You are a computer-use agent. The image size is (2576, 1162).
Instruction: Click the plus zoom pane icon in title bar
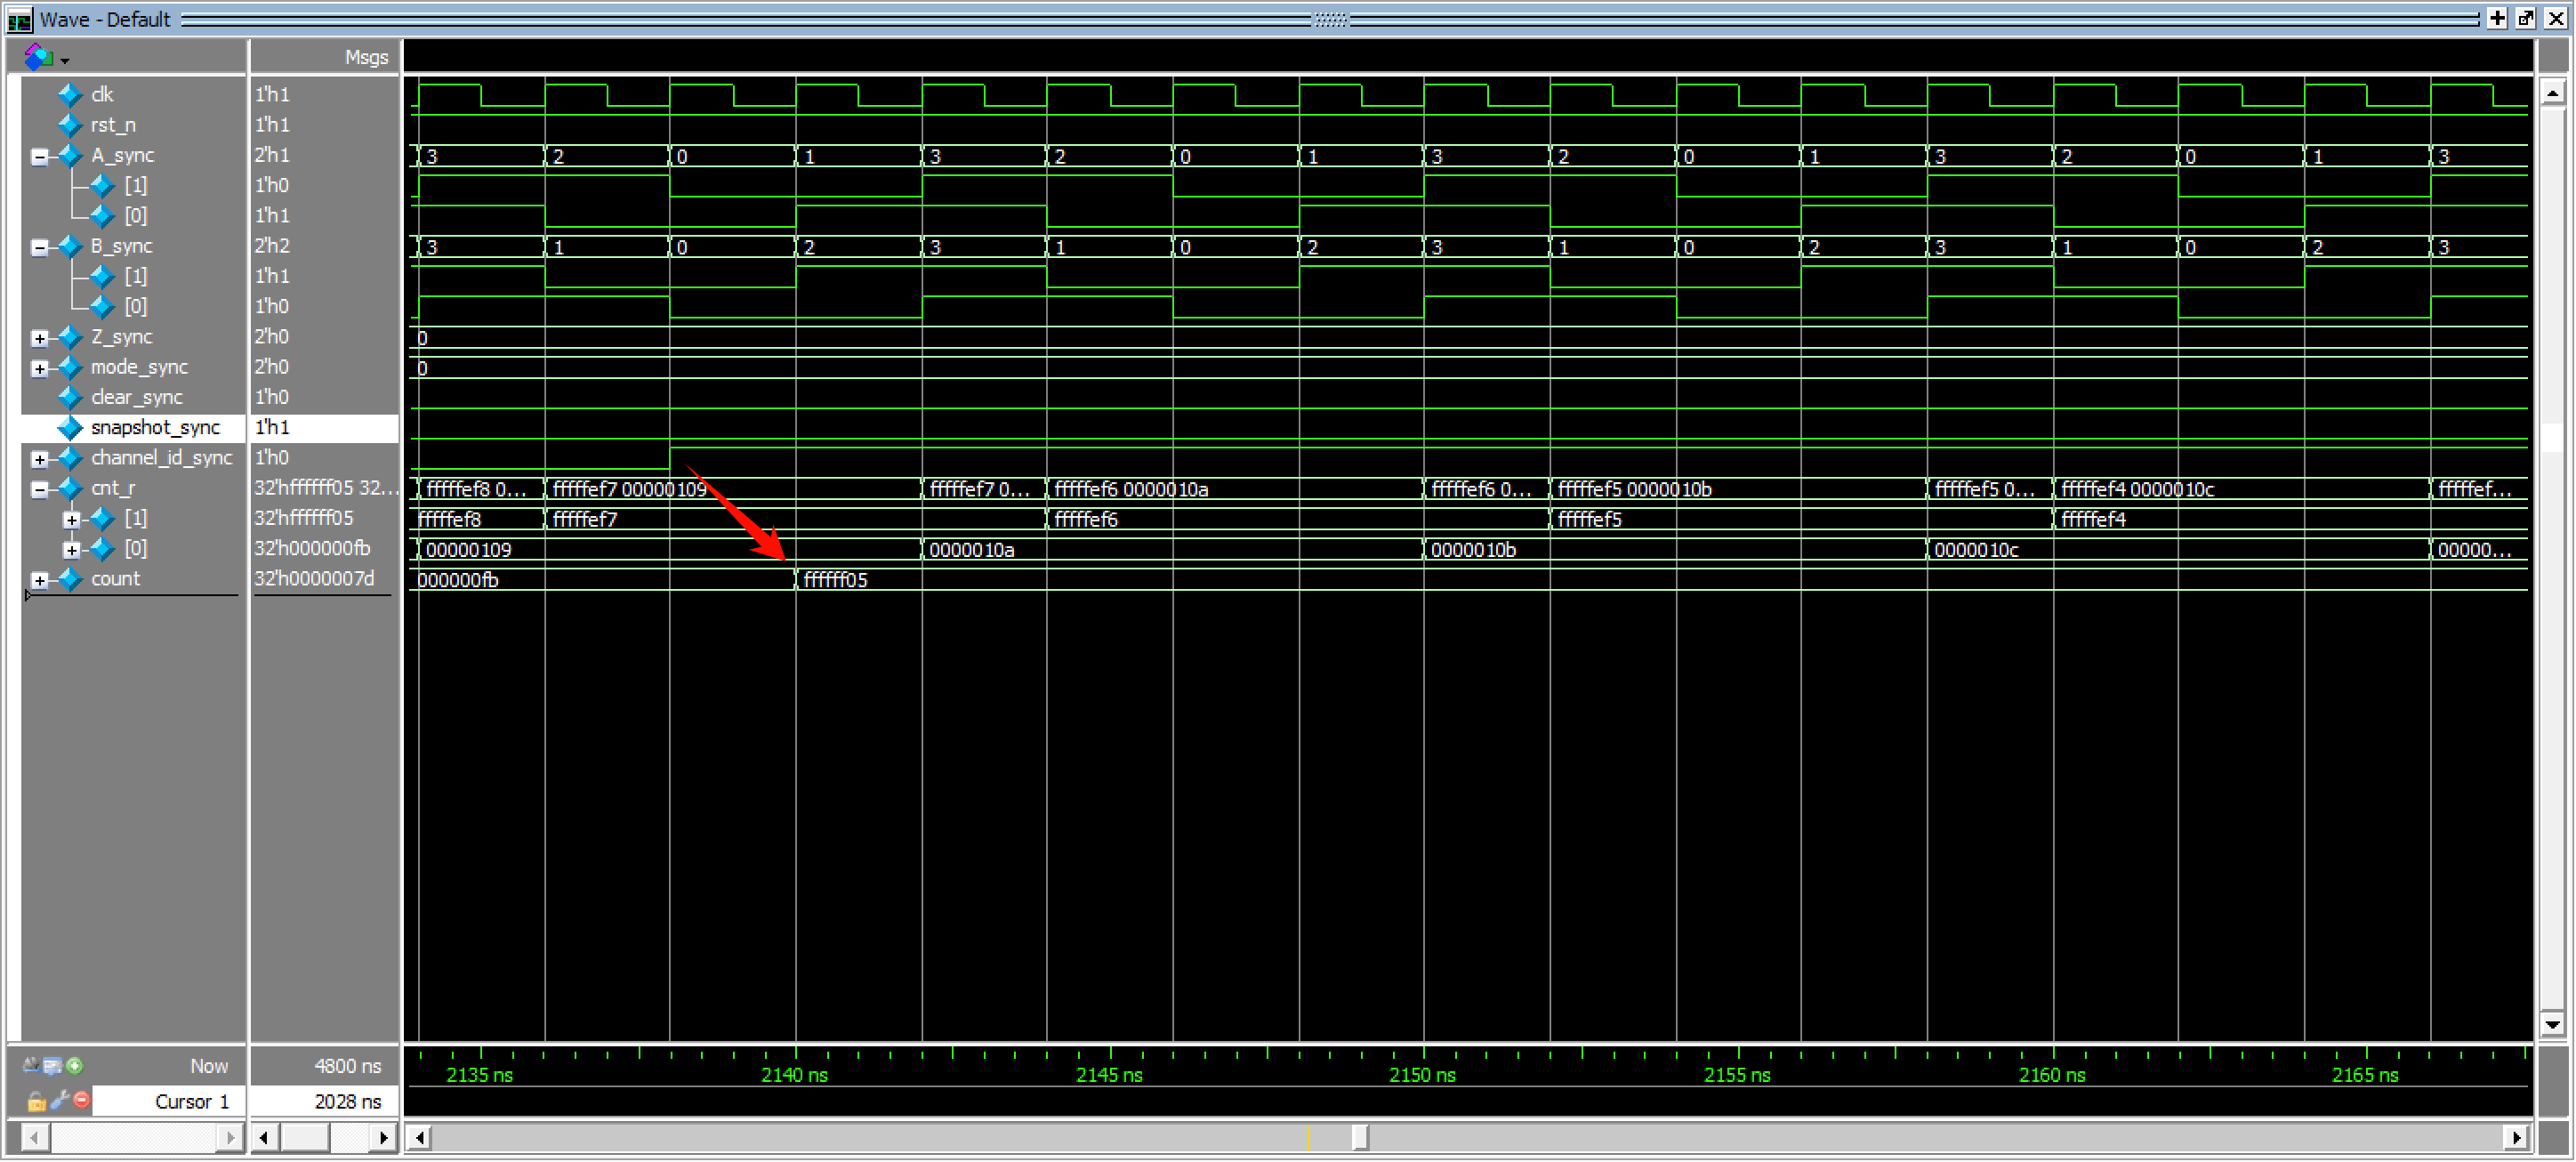(x=2497, y=19)
